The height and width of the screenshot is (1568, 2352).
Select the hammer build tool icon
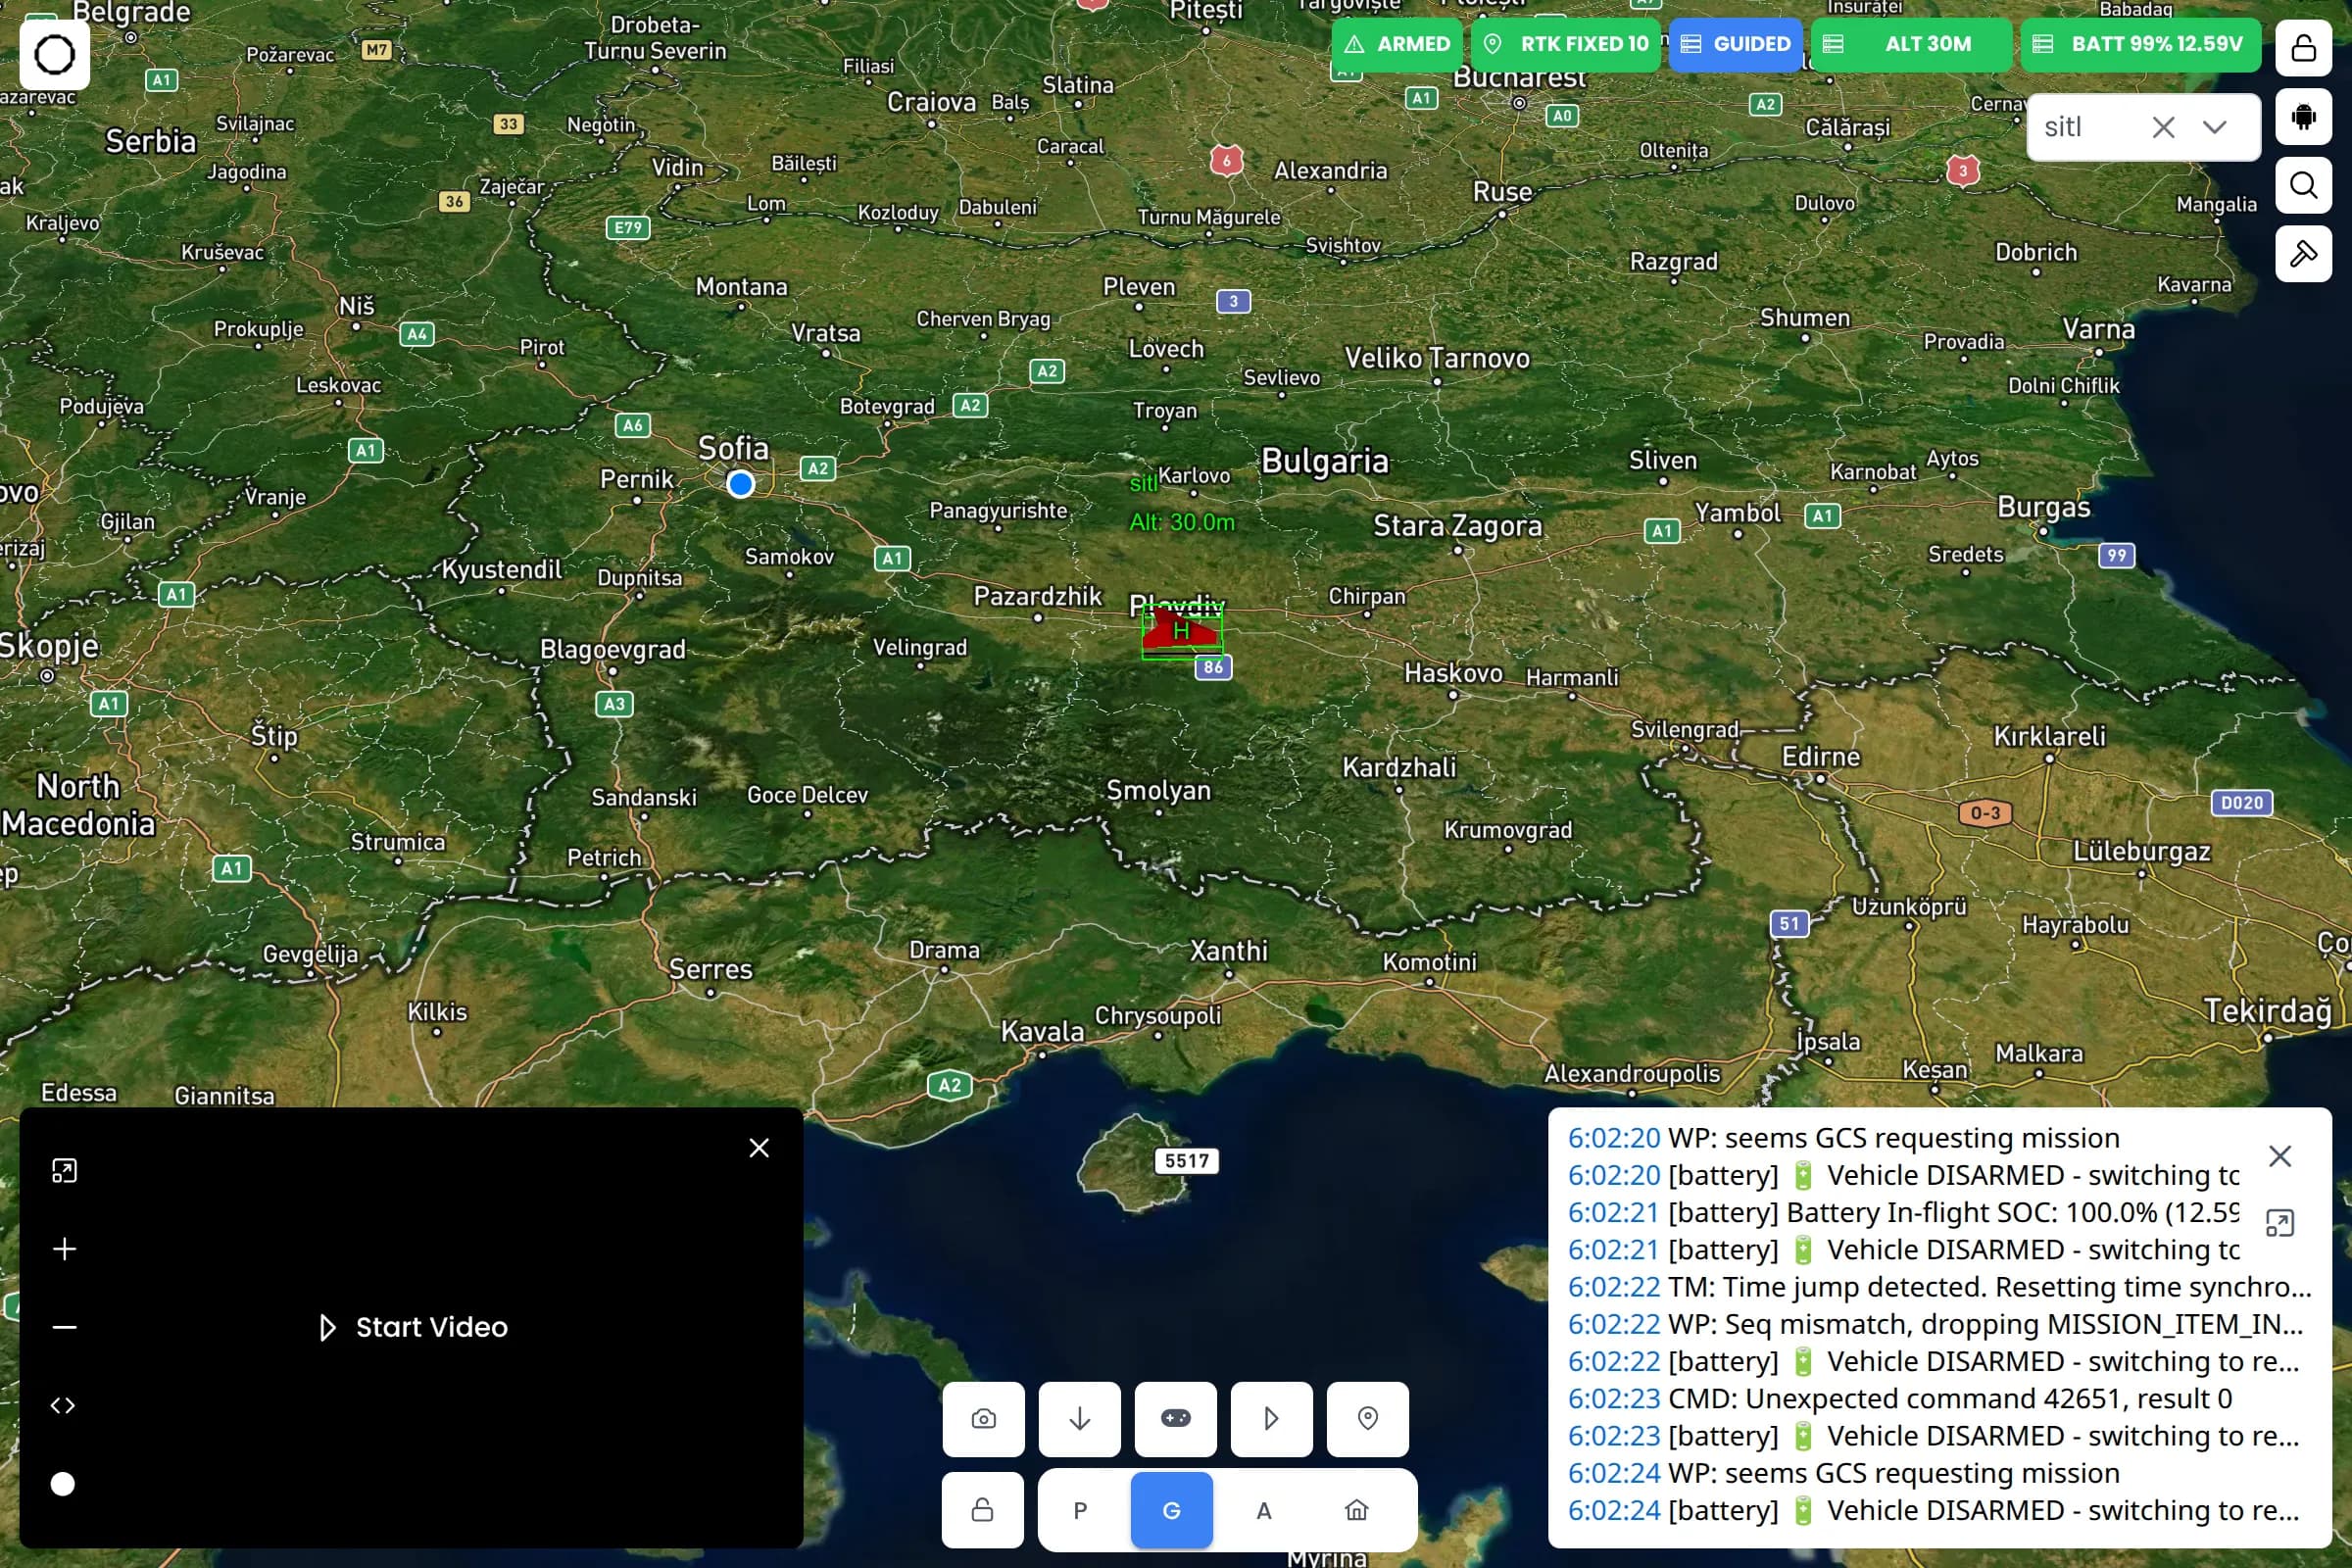pos(2303,254)
